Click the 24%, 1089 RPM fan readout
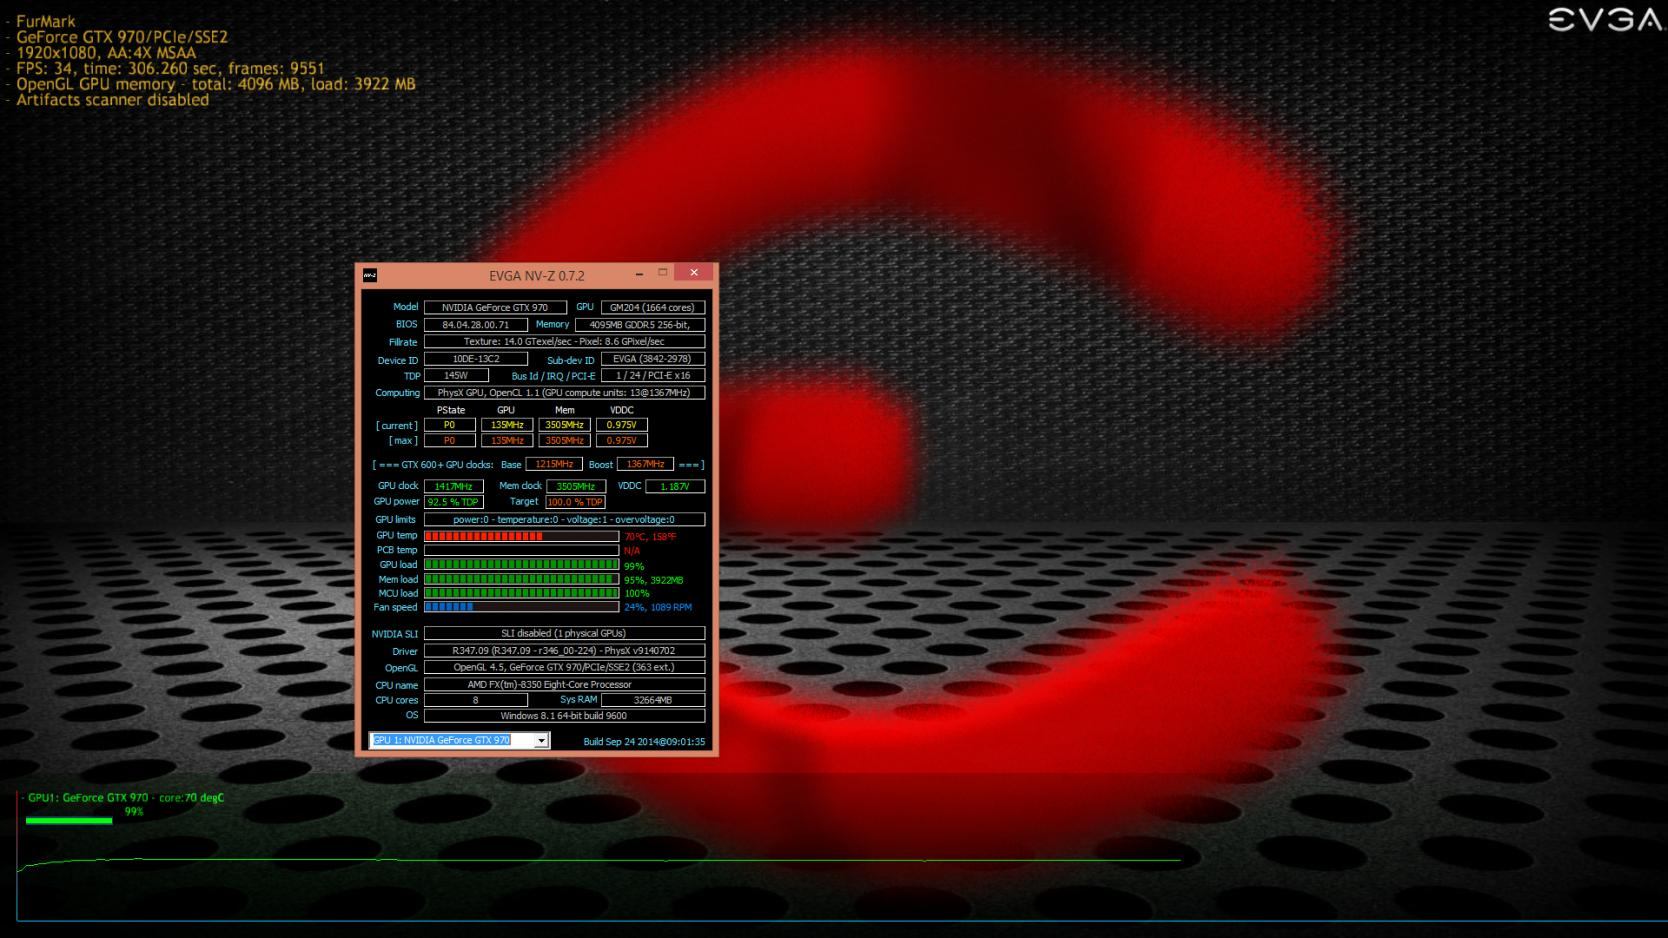 (x=657, y=608)
